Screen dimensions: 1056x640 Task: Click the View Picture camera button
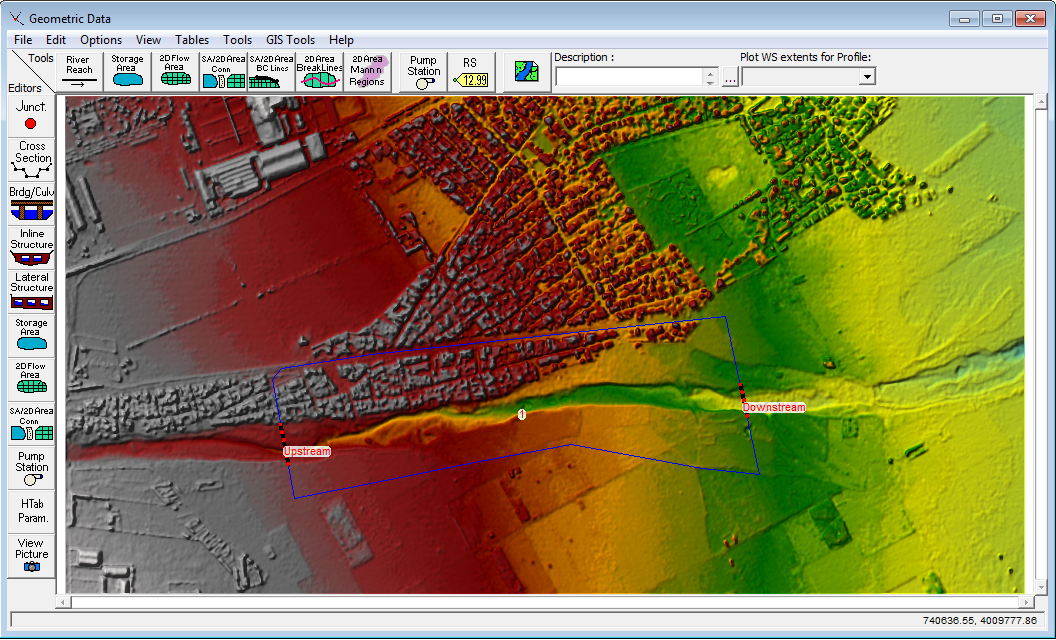click(31, 556)
